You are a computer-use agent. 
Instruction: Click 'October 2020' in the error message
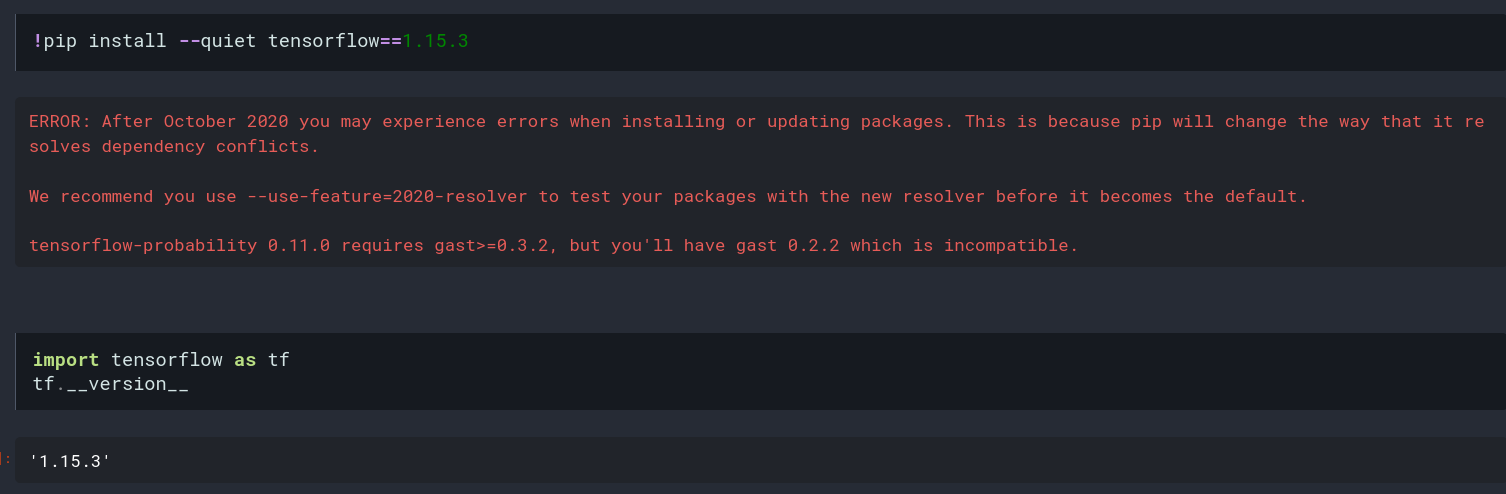[226, 122]
